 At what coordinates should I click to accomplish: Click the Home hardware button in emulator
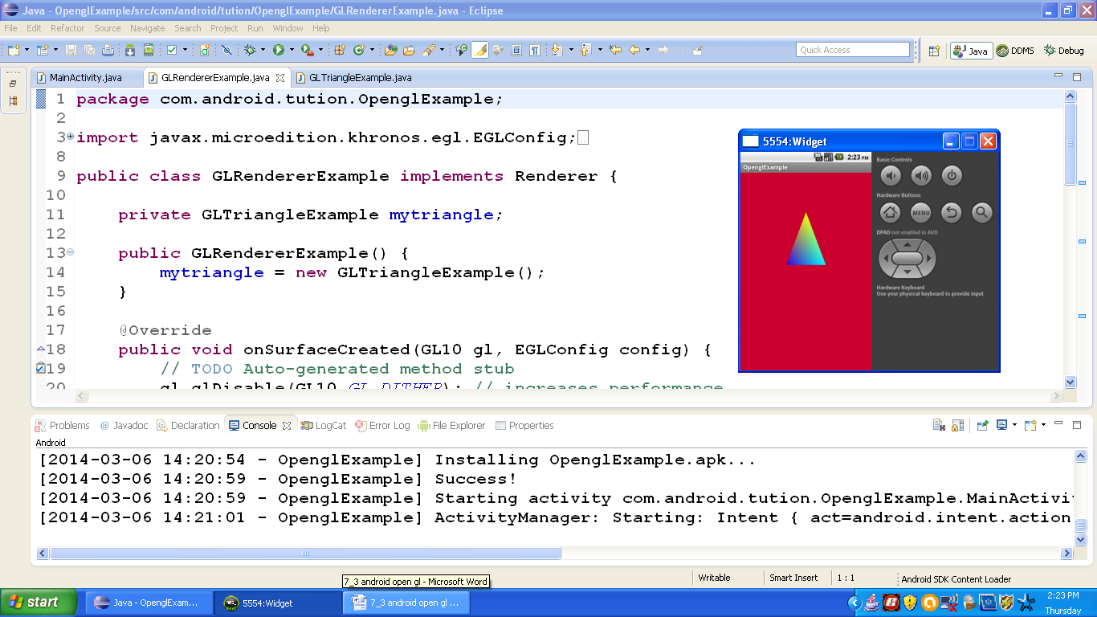pyautogui.click(x=890, y=213)
